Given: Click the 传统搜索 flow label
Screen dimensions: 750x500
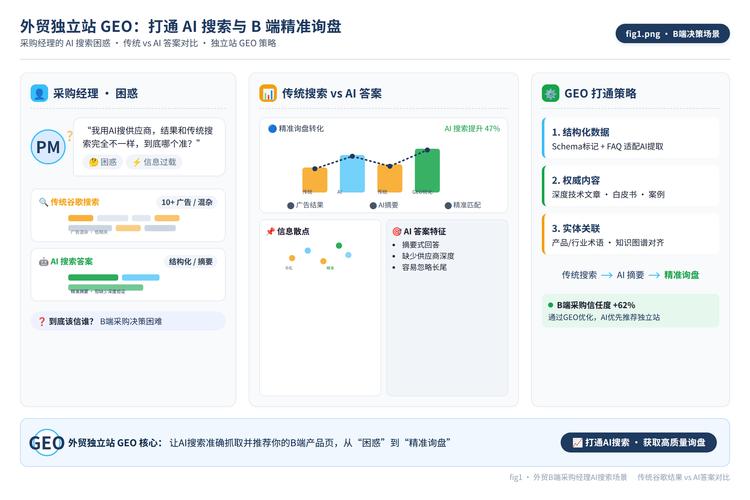Looking at the screenshot, I should (579, 275).
